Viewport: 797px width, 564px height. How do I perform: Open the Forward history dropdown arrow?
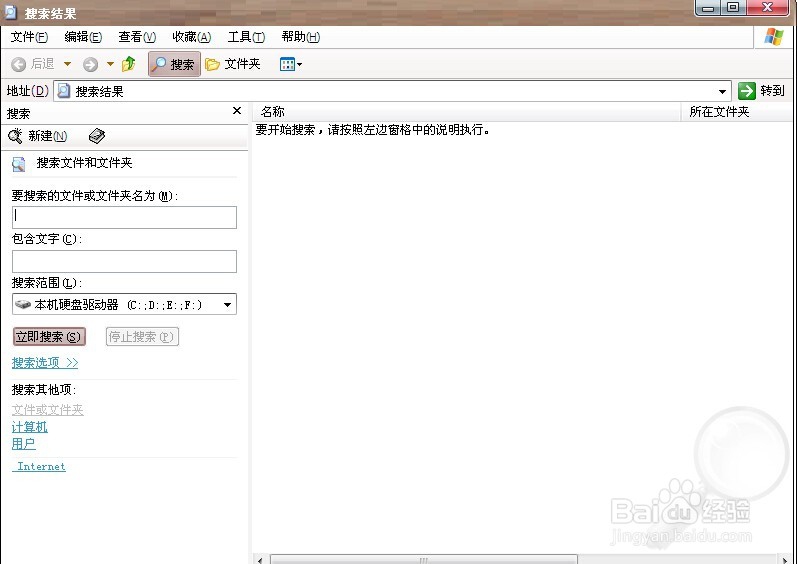tap(110, 64)
